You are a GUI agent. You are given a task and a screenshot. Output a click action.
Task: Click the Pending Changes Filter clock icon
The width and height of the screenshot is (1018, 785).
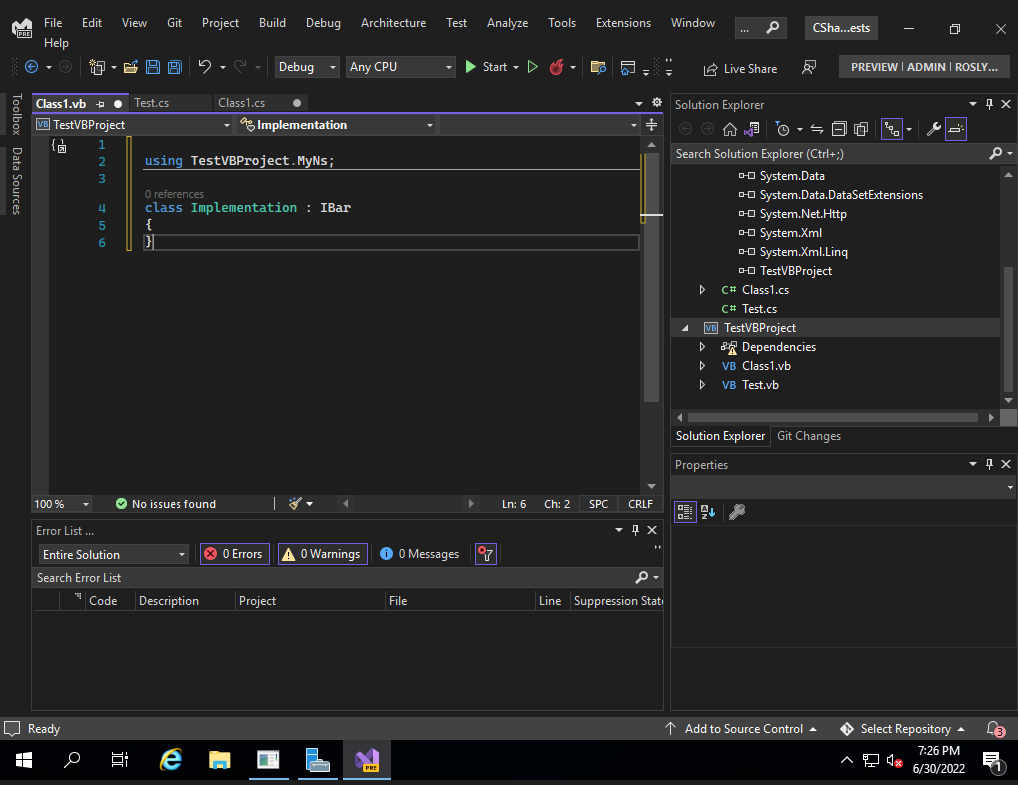point(782,129)
